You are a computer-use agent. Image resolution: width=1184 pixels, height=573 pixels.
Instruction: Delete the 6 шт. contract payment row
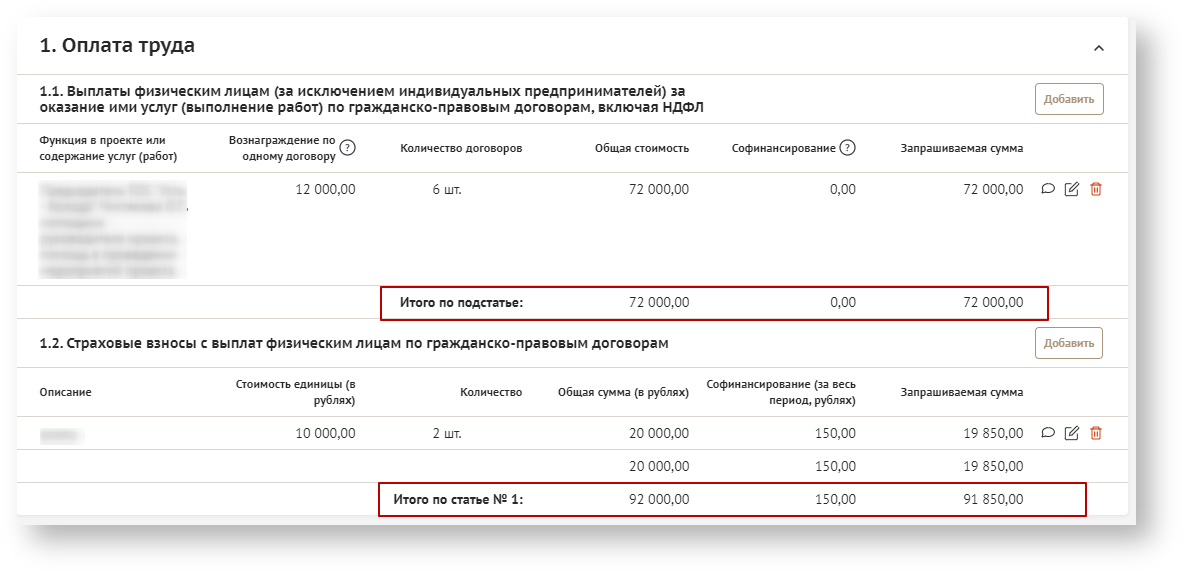pyautogui.click(x=1096, y=189)
